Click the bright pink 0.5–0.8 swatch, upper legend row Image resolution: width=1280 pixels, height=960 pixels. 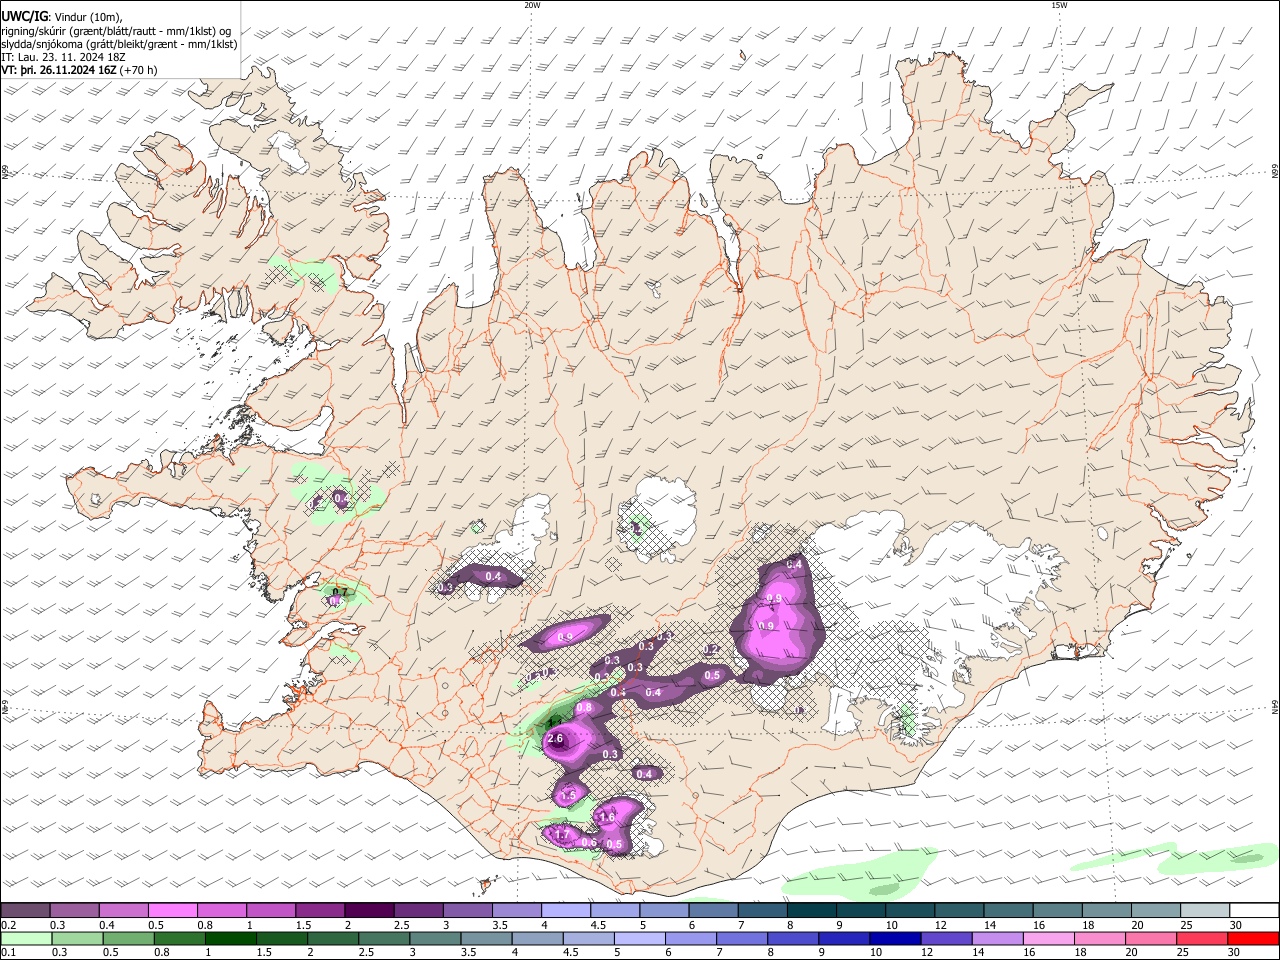coord(172,910)
